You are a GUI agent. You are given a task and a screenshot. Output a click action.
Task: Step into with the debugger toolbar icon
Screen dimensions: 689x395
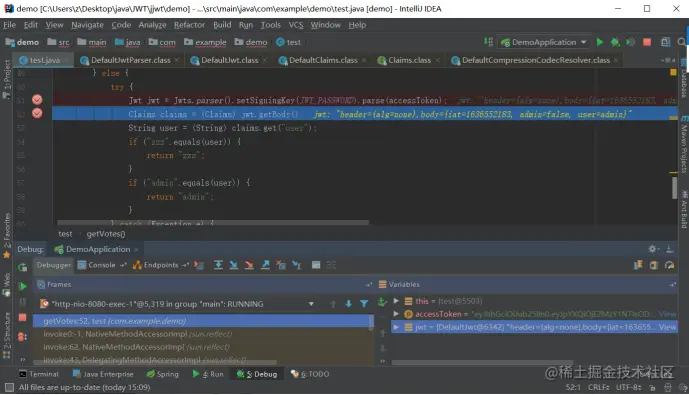coord(234,265)
